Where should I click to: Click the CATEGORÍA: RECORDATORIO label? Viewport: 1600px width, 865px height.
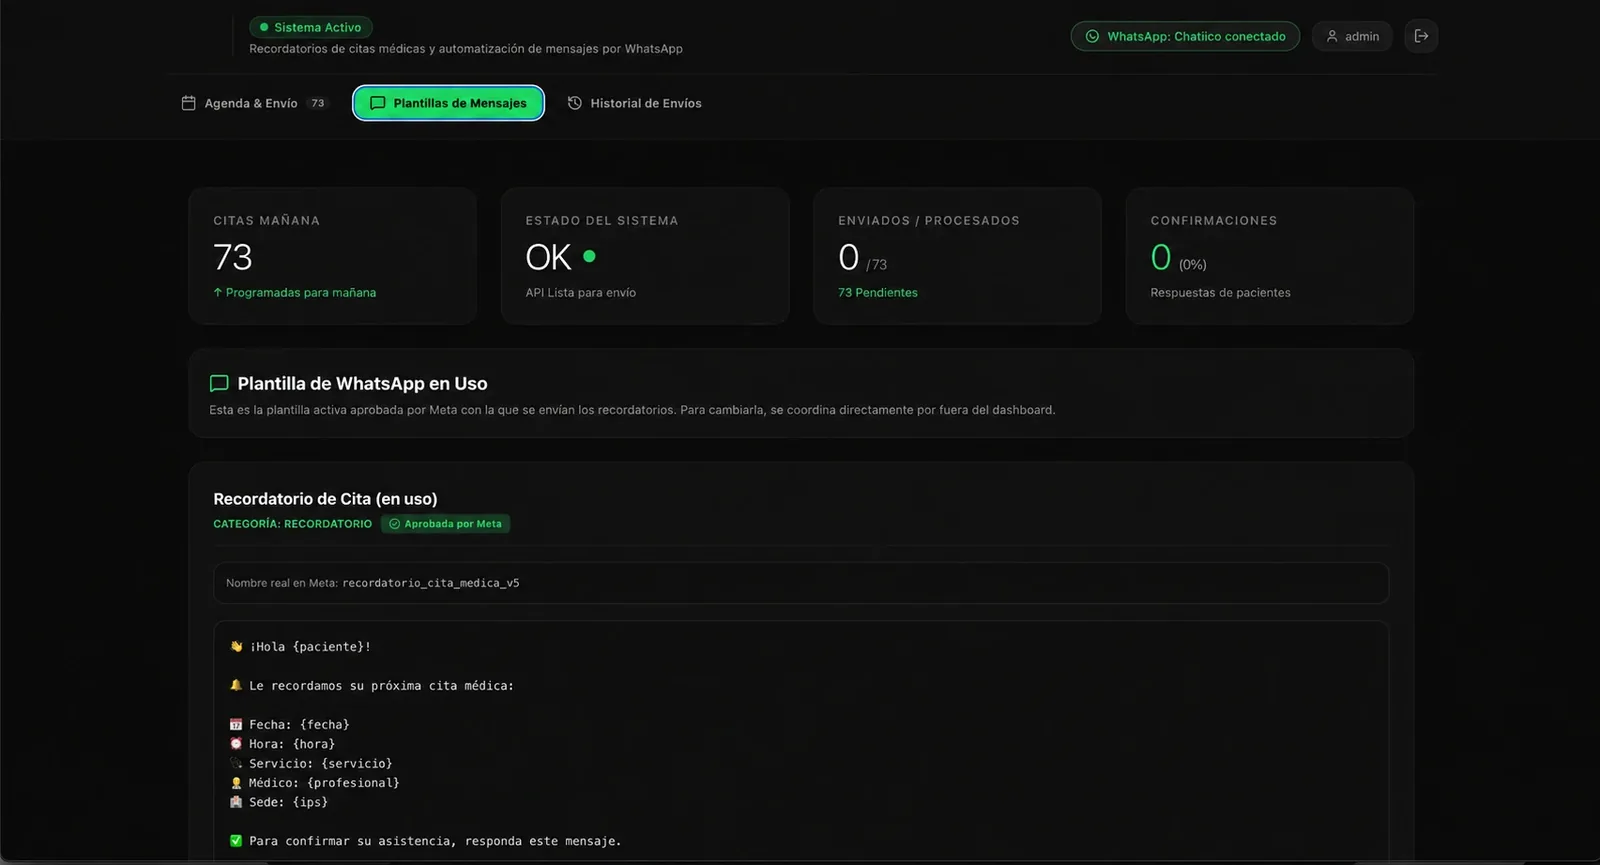pos(292,524)
